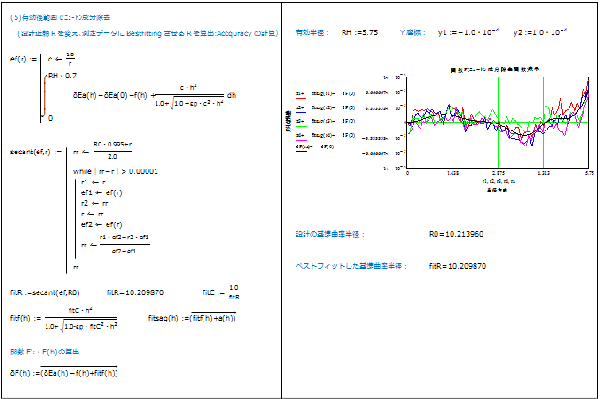
Task: Select the y1 lower limit definition
Action: coord(468,33)
